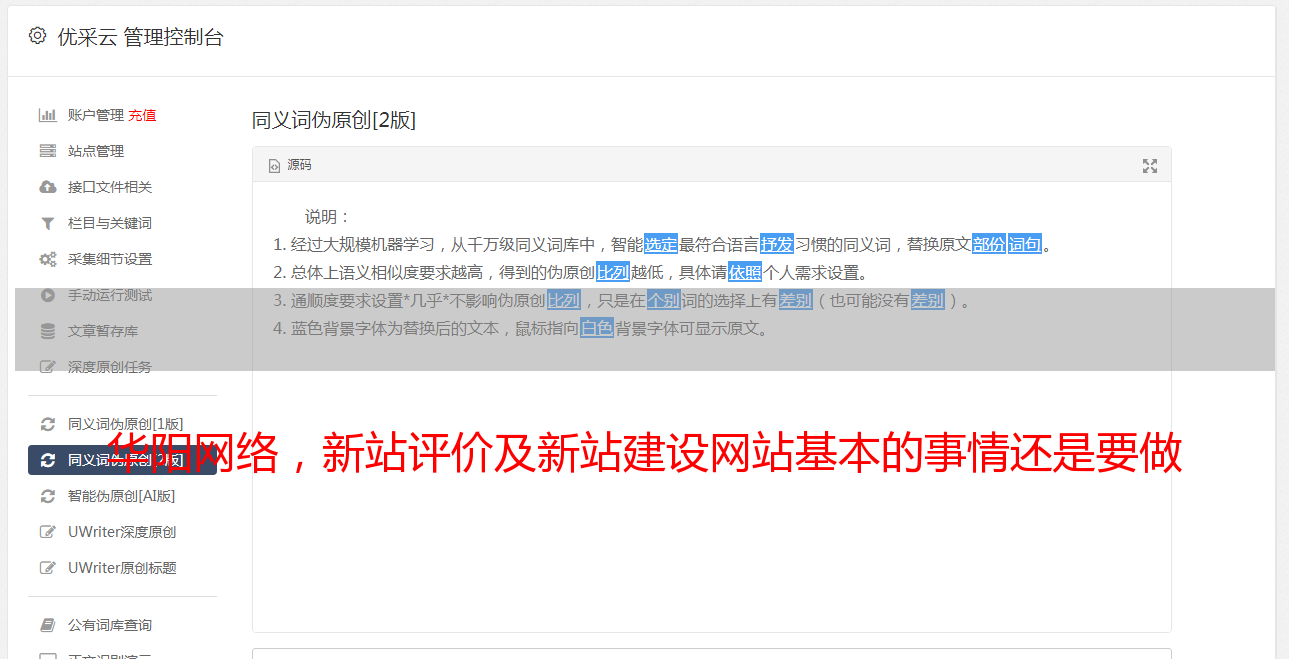Click the book icon for 公有词库查询
This screenshot has width=1289, height=659.
(47, 625)
